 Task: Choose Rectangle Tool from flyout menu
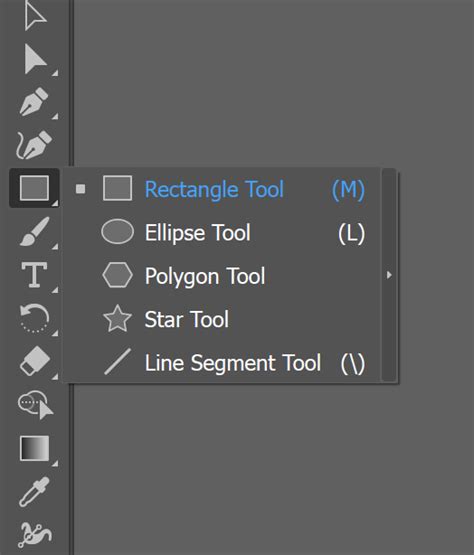(x=222, y=189)
